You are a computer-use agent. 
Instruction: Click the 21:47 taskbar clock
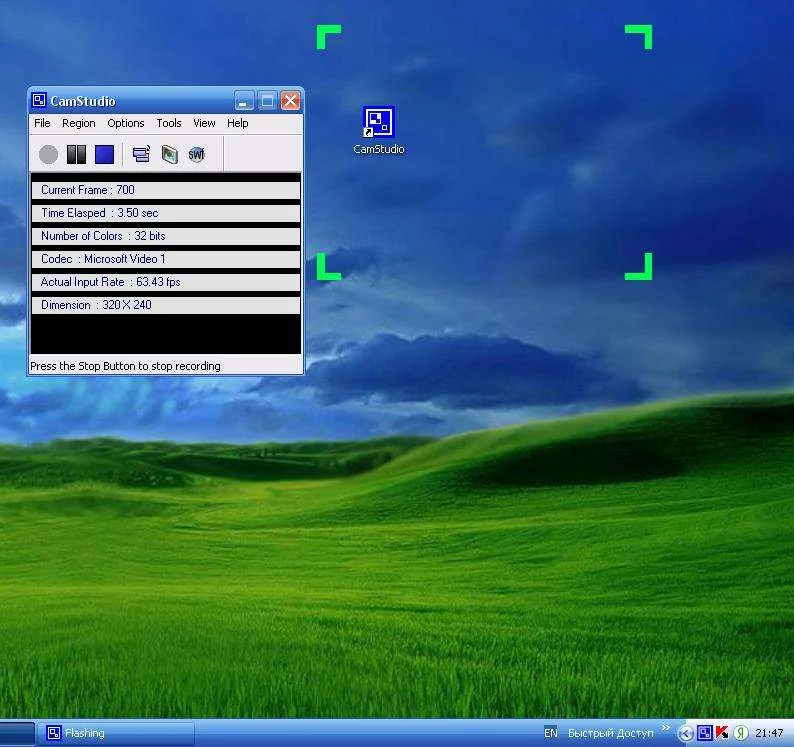pos(769,733)
